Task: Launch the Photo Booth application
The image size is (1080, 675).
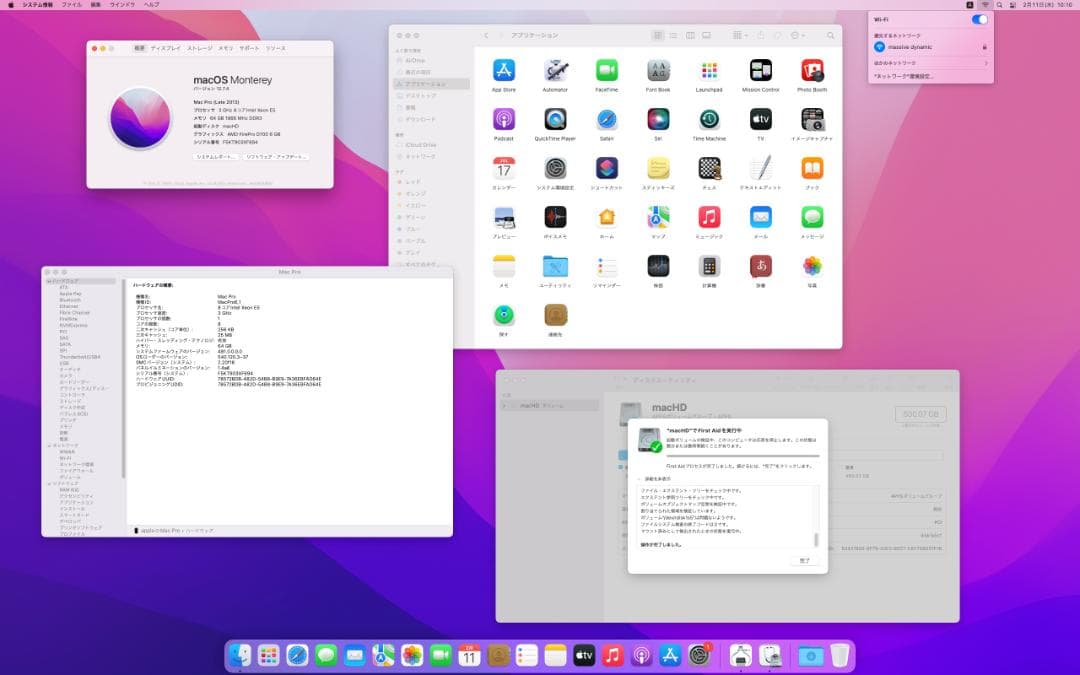Action: [812, 71]
